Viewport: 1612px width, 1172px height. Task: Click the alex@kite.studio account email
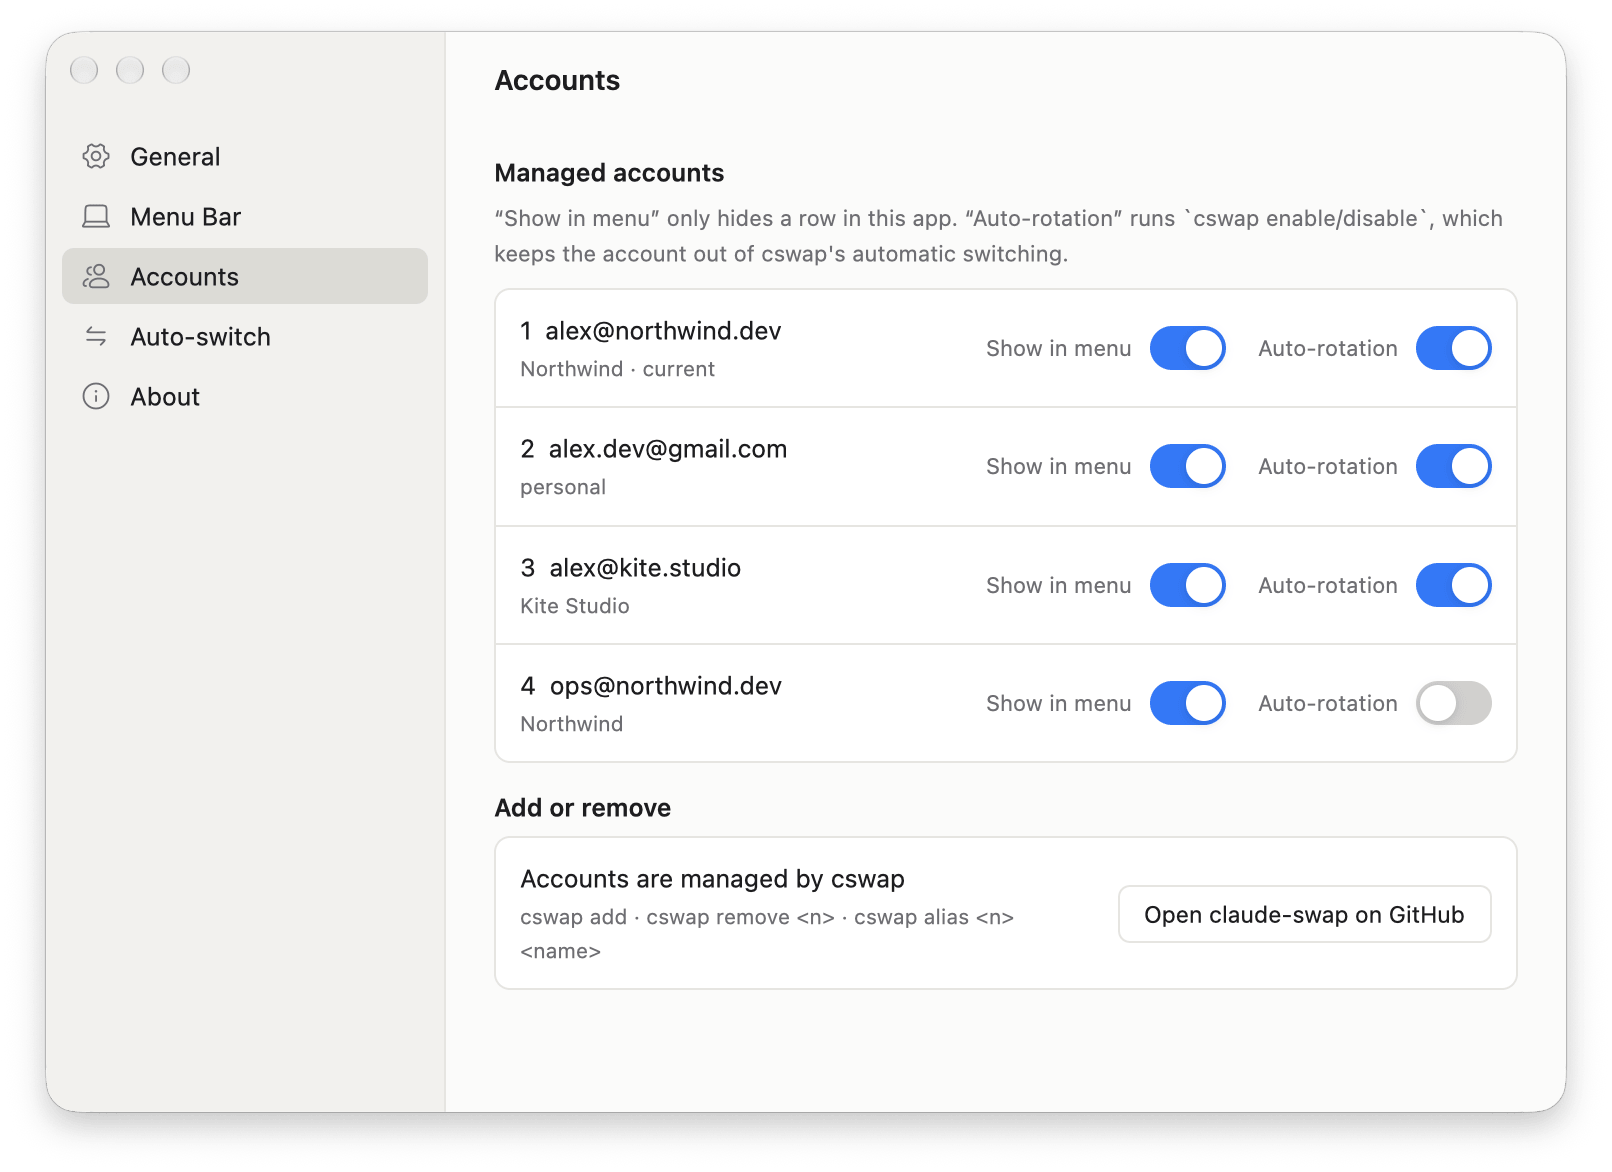click(645, 568)
